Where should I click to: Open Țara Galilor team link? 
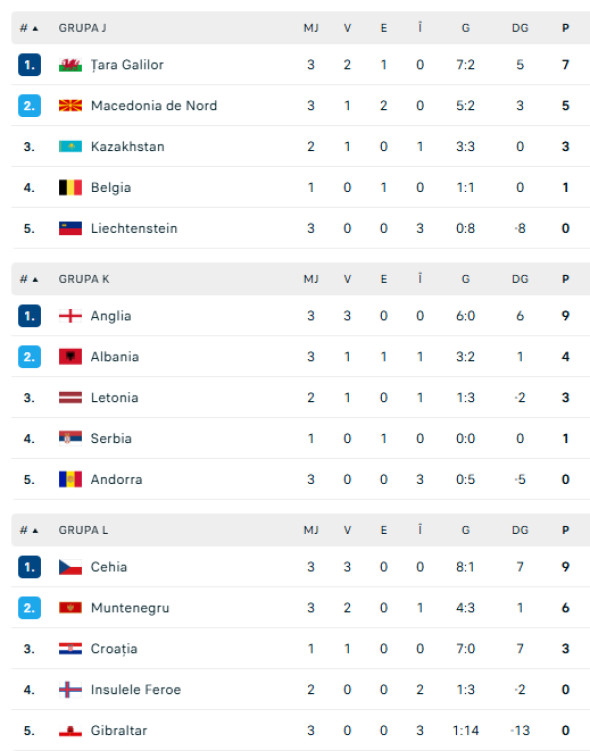(127, 65)
